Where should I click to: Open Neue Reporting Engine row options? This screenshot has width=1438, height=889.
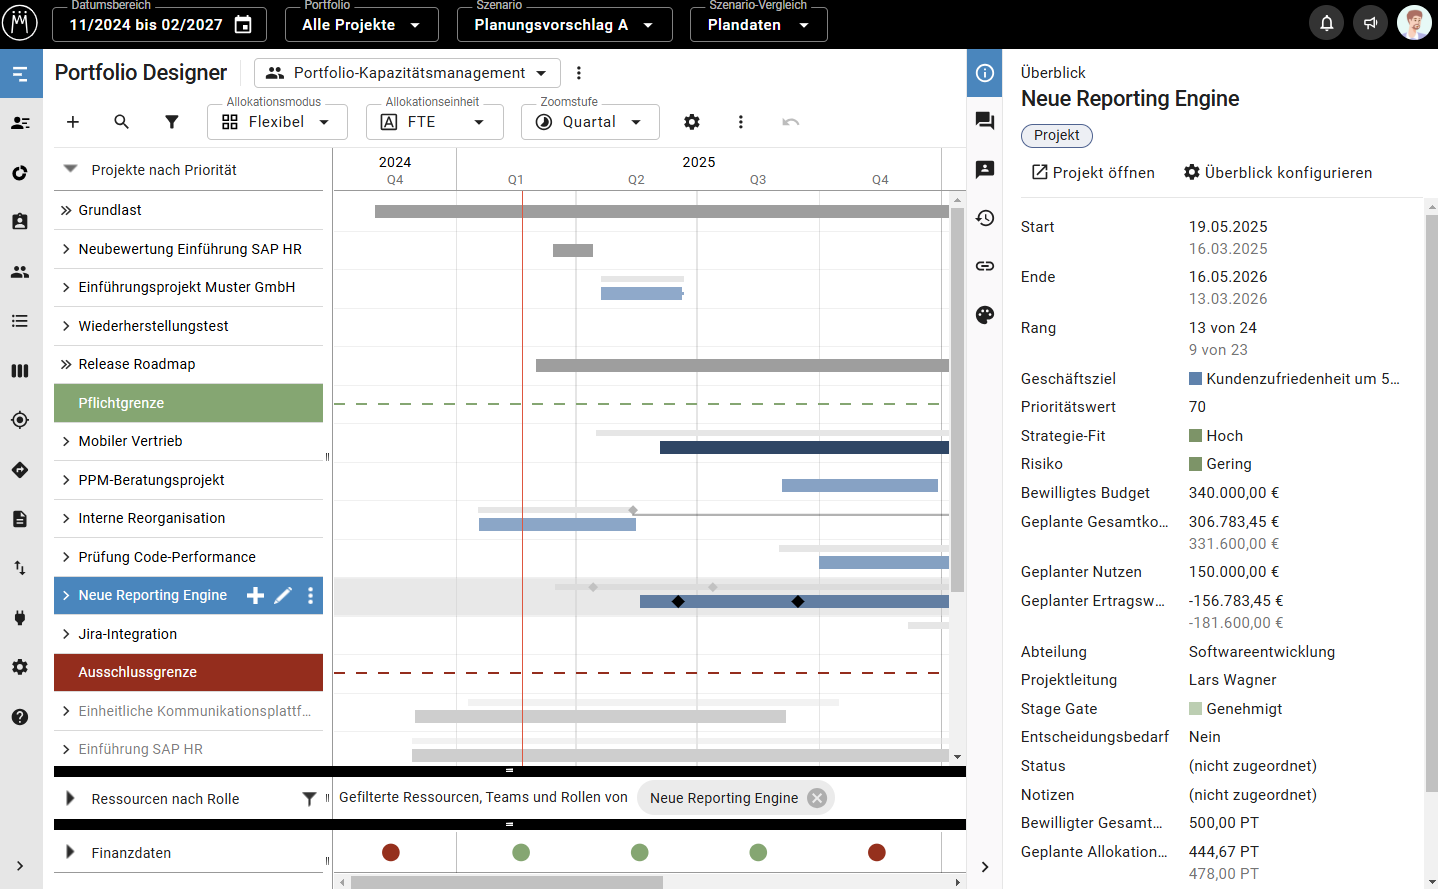(311, 596)
